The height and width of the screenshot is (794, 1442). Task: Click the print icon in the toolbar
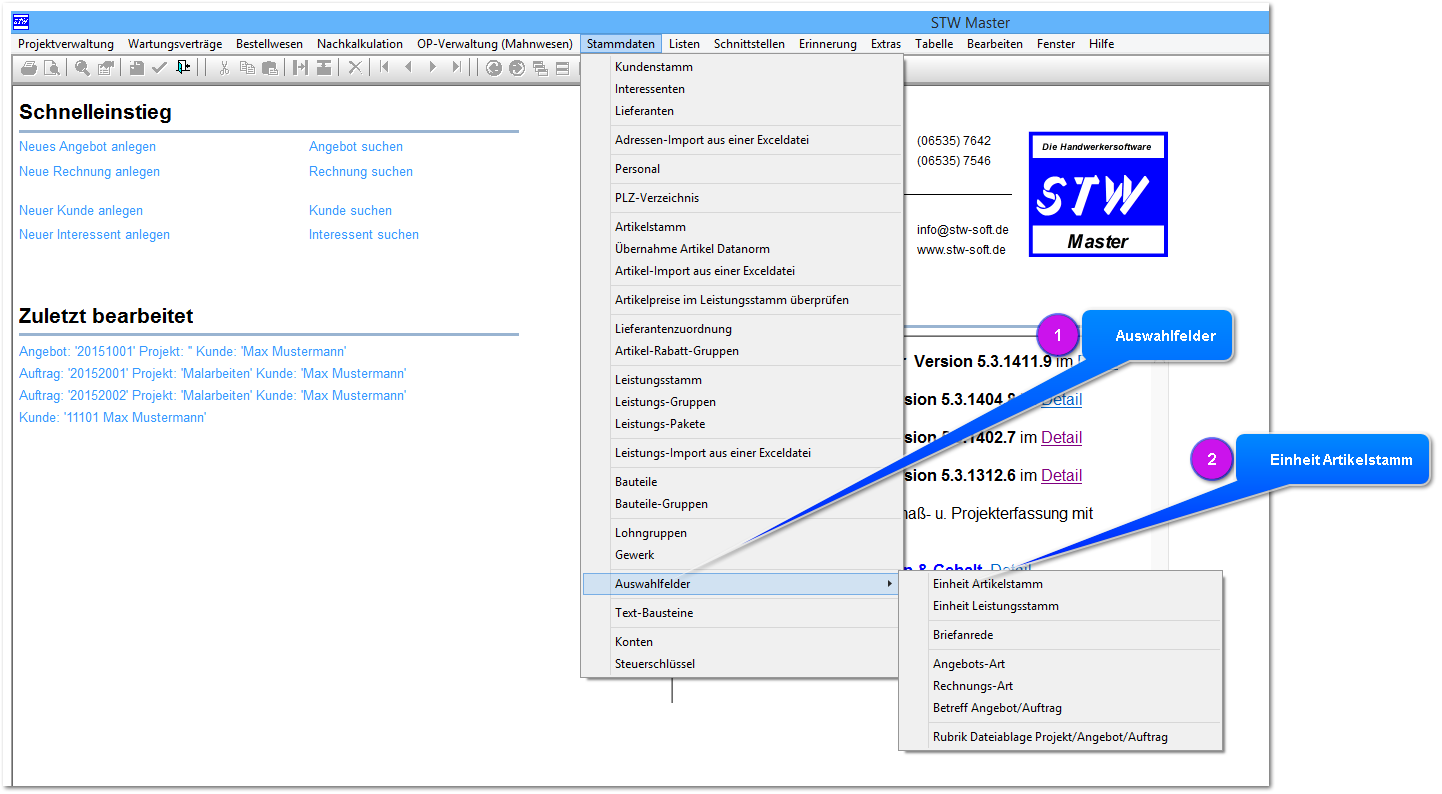pyautogui.click(x=29, y=68)
